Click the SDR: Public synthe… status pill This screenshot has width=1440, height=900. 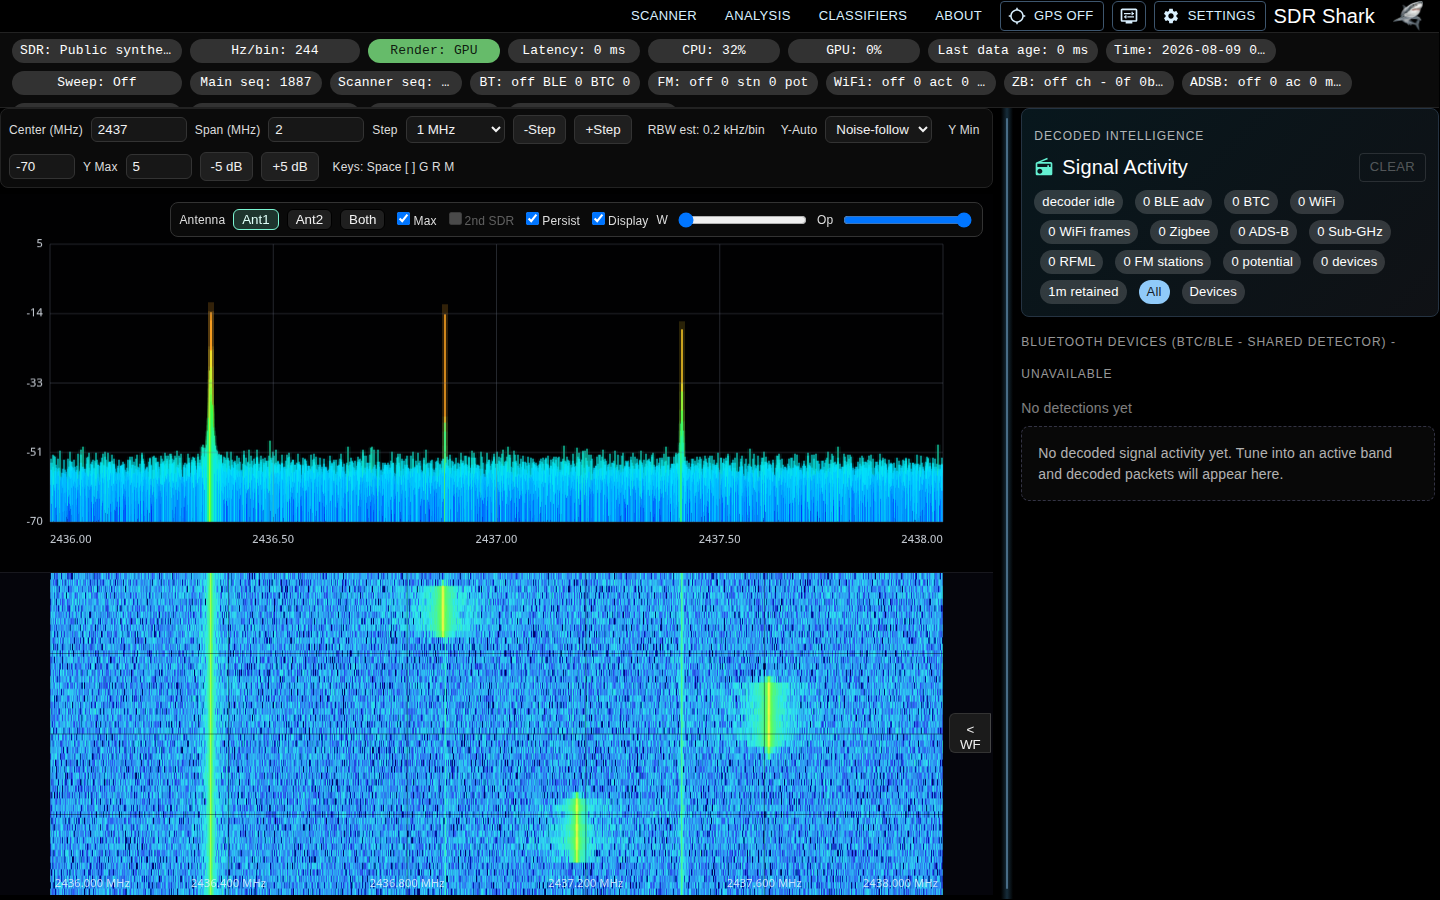pyautogui.click(x=96, y=50)
